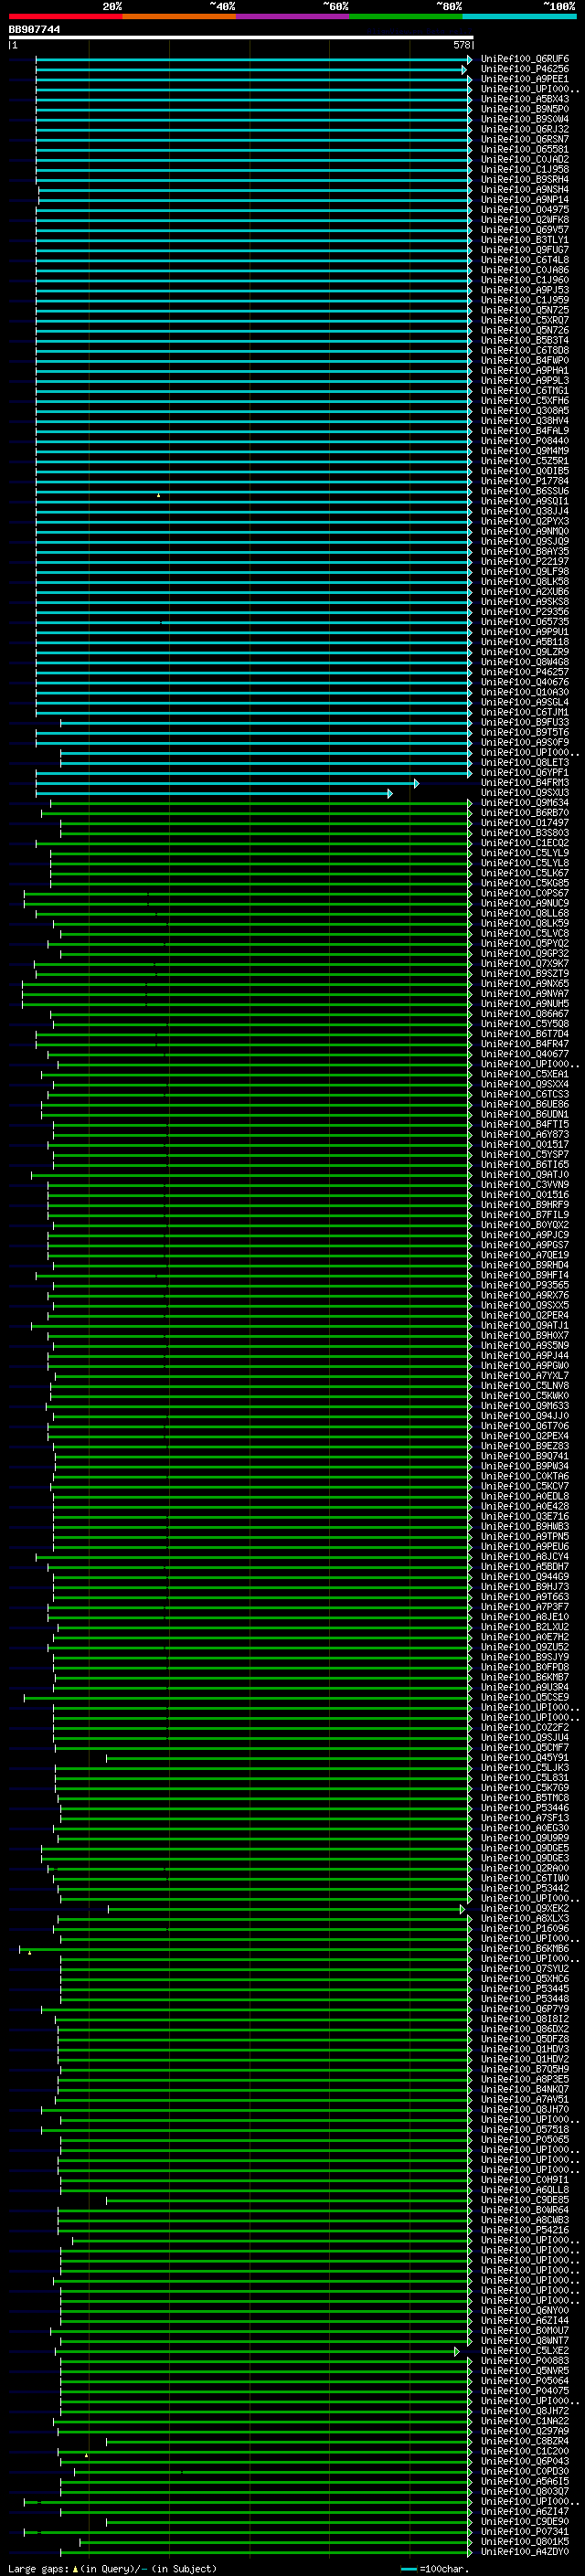Screen dimensions: 585x2576
Task: Click the cyan alignment bar for Q6RUF6
Action: (x=253, y=60)
